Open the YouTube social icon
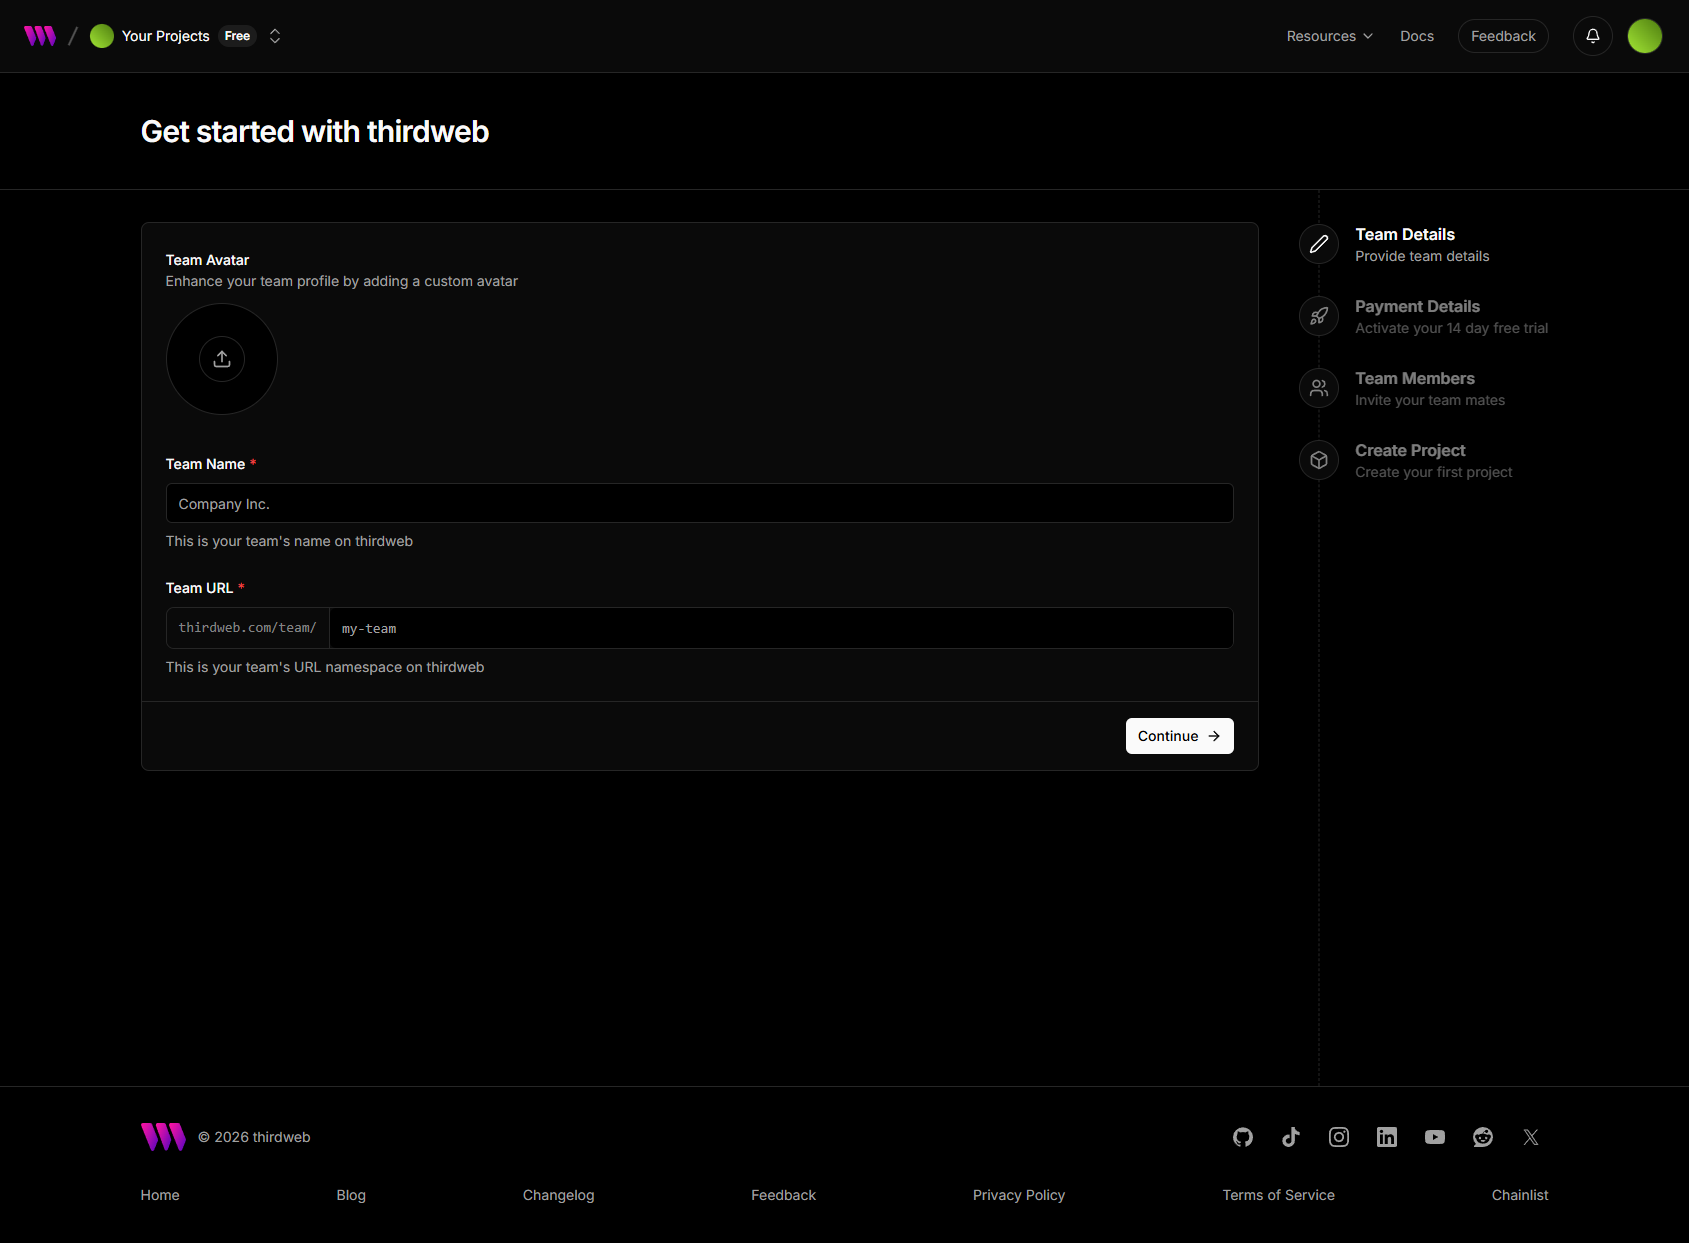The height and width of the screenshot is (1243, 1689). point(1435,1137)
